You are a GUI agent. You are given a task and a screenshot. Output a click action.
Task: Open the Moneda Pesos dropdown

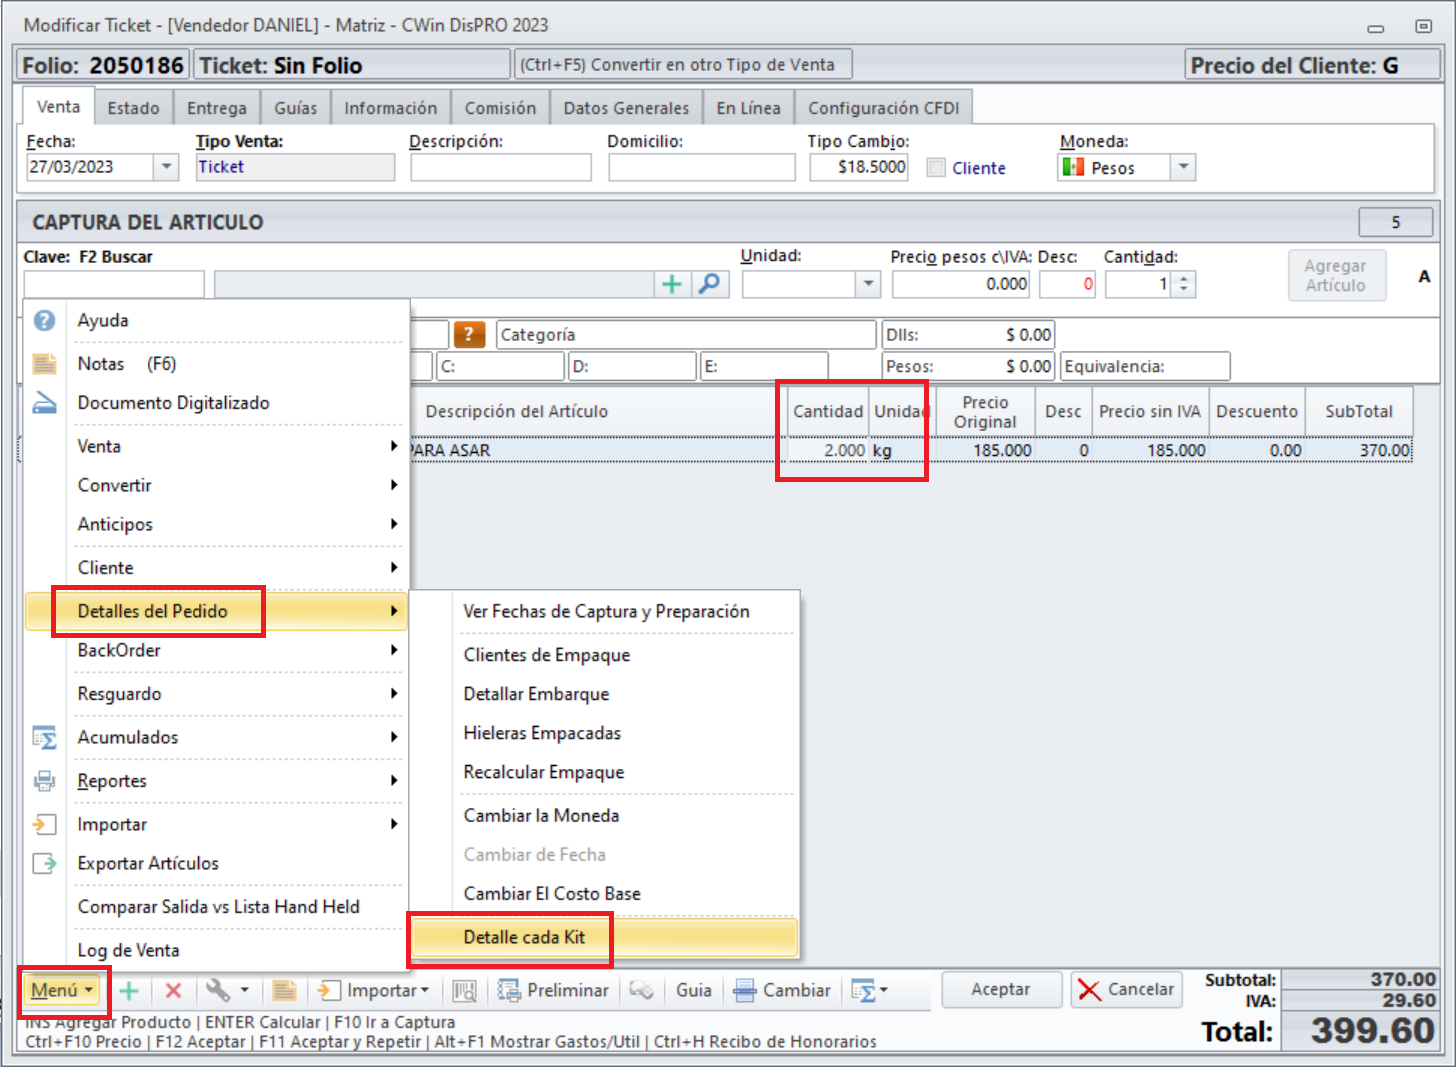click(1183, 167)
